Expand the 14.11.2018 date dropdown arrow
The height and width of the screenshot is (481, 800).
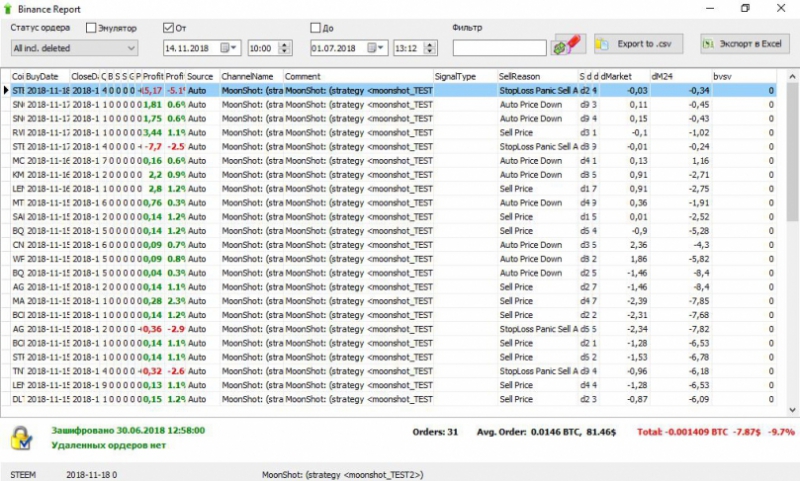tap(234, 48)
